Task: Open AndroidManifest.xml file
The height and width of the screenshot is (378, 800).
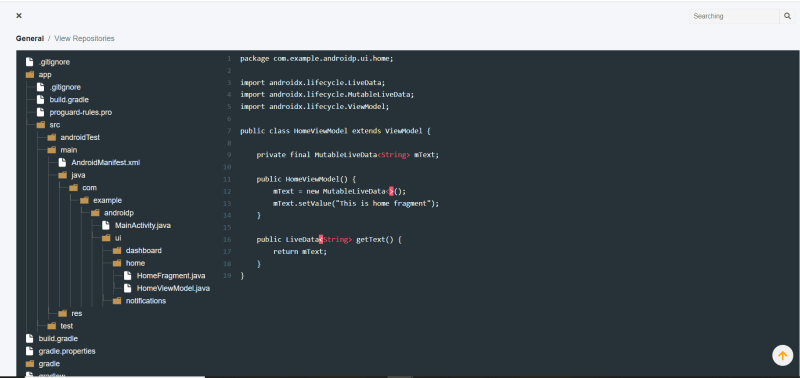Action: pos(105,163)
